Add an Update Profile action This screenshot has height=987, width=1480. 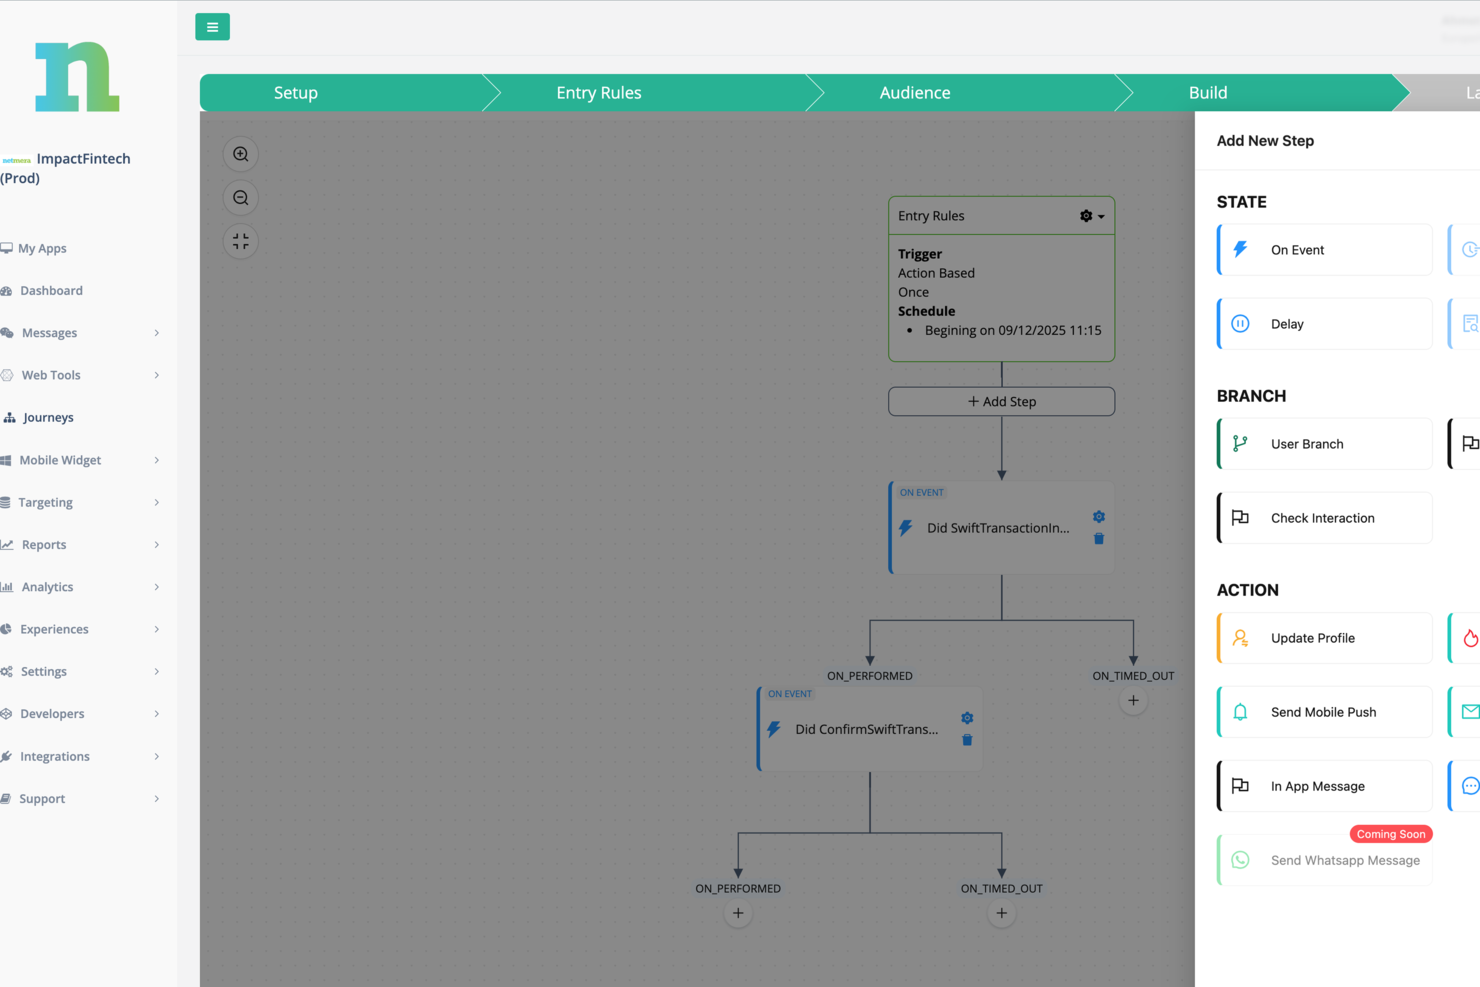click(1323, 637)
